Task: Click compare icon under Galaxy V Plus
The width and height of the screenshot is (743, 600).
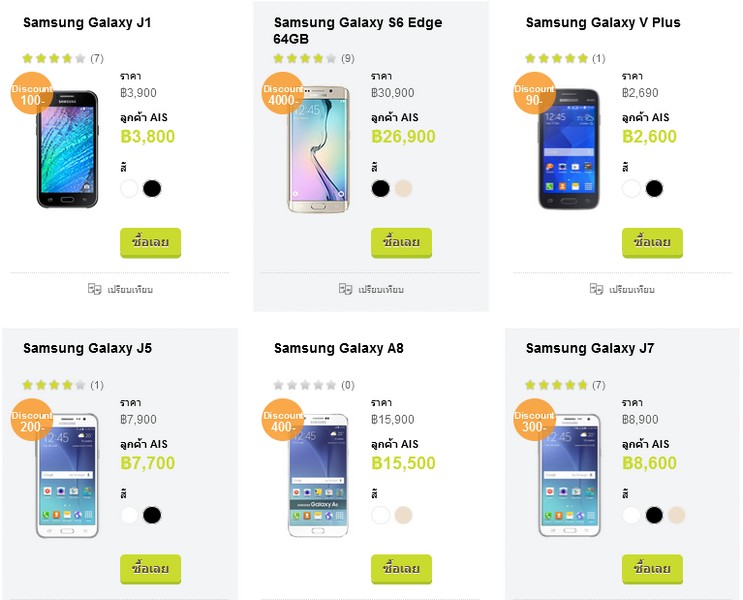Action: click(597, 289)
